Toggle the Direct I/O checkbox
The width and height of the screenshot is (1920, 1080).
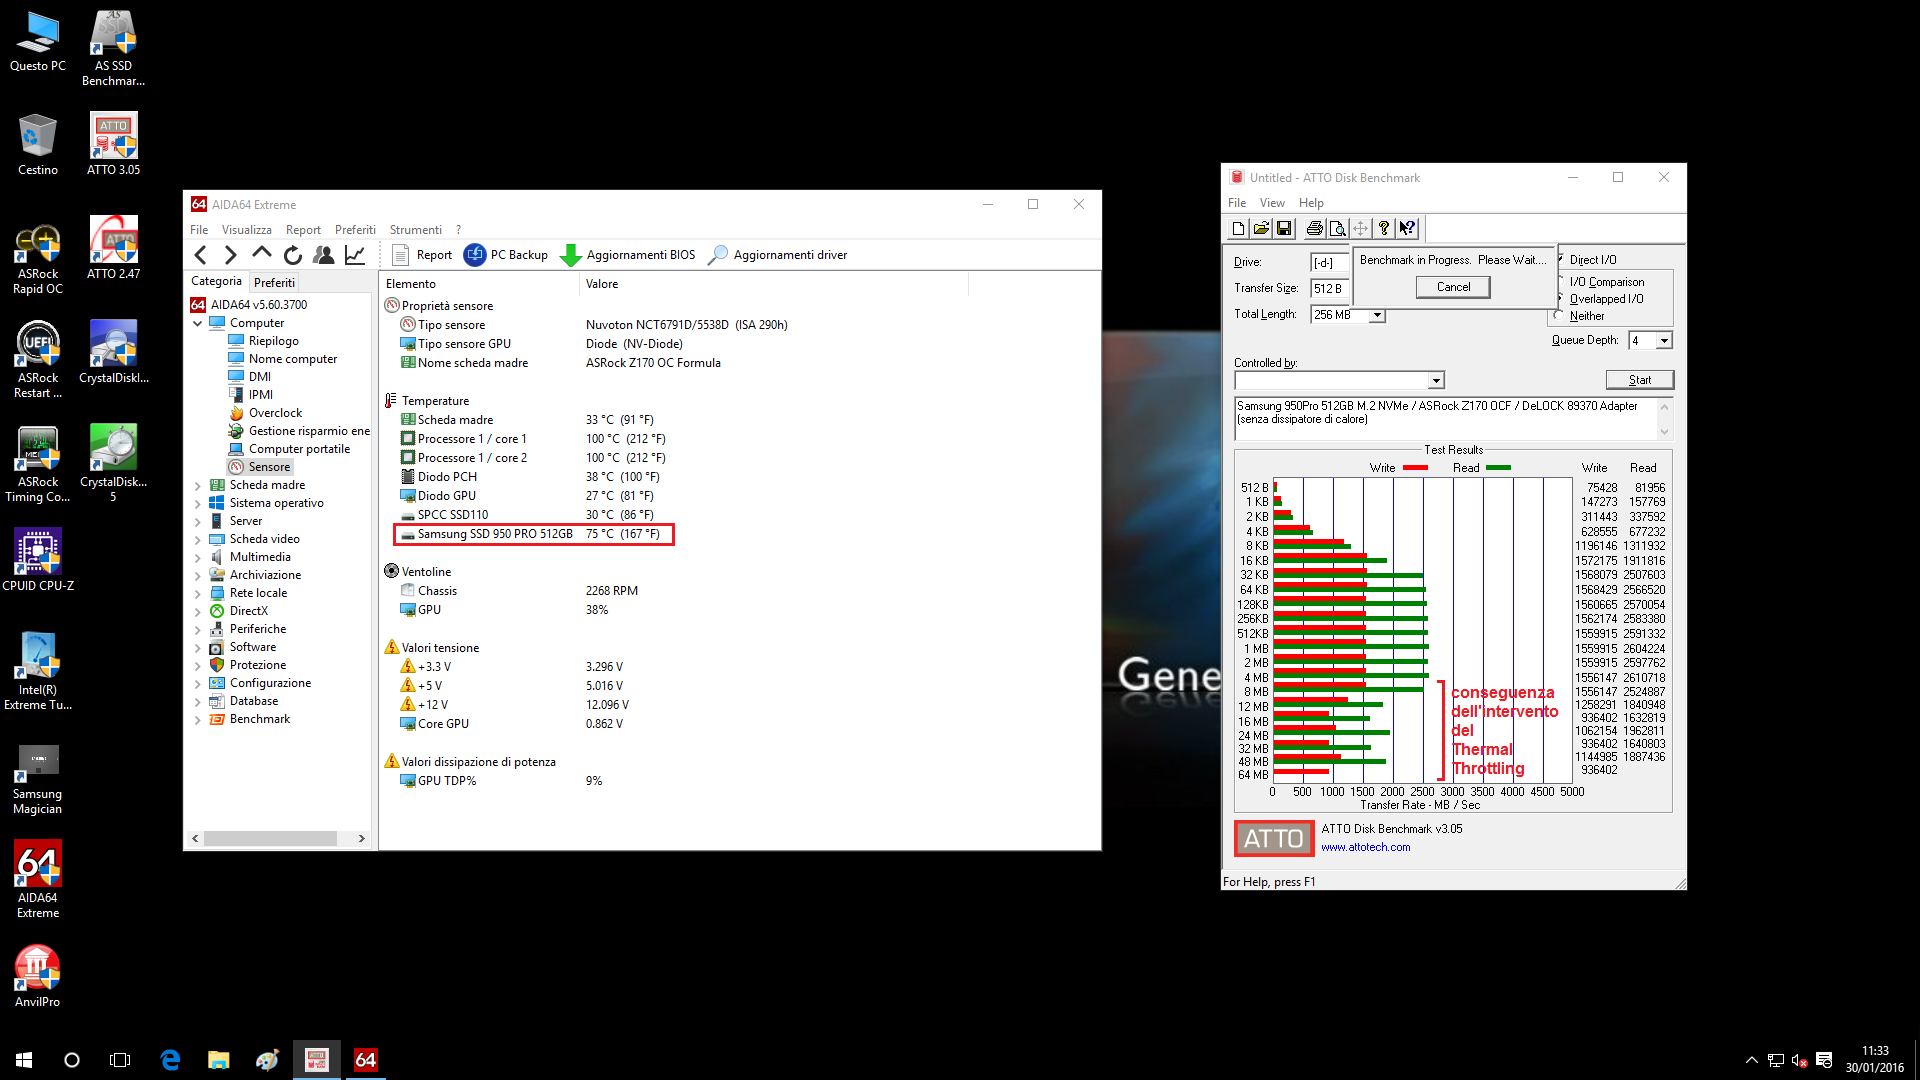click(1560, 260)
